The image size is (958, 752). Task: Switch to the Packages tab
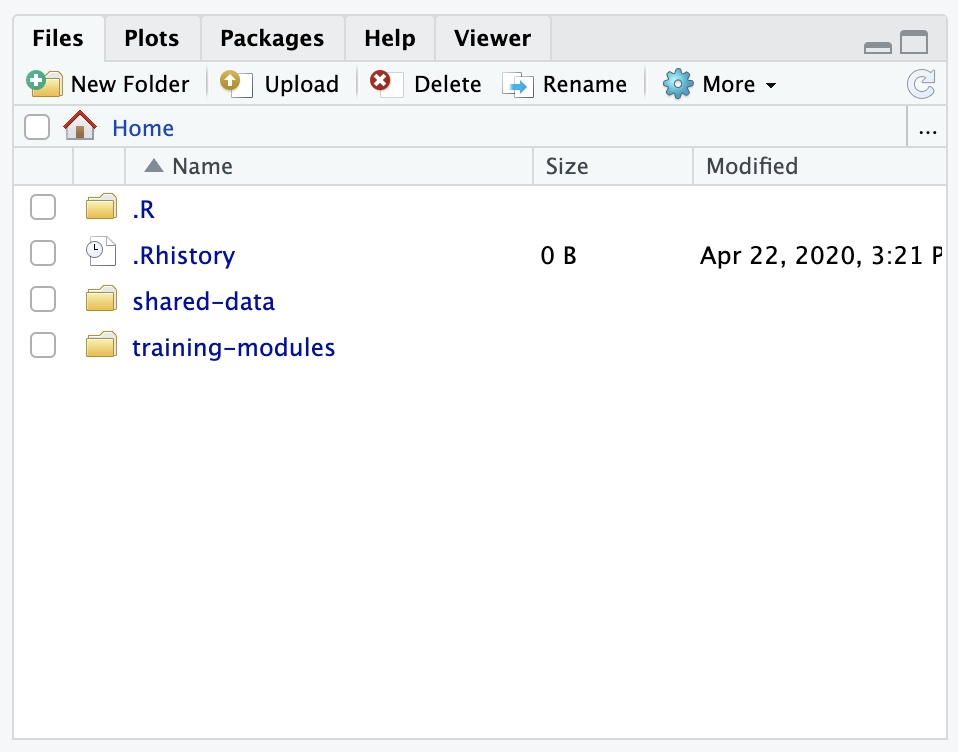271,38
